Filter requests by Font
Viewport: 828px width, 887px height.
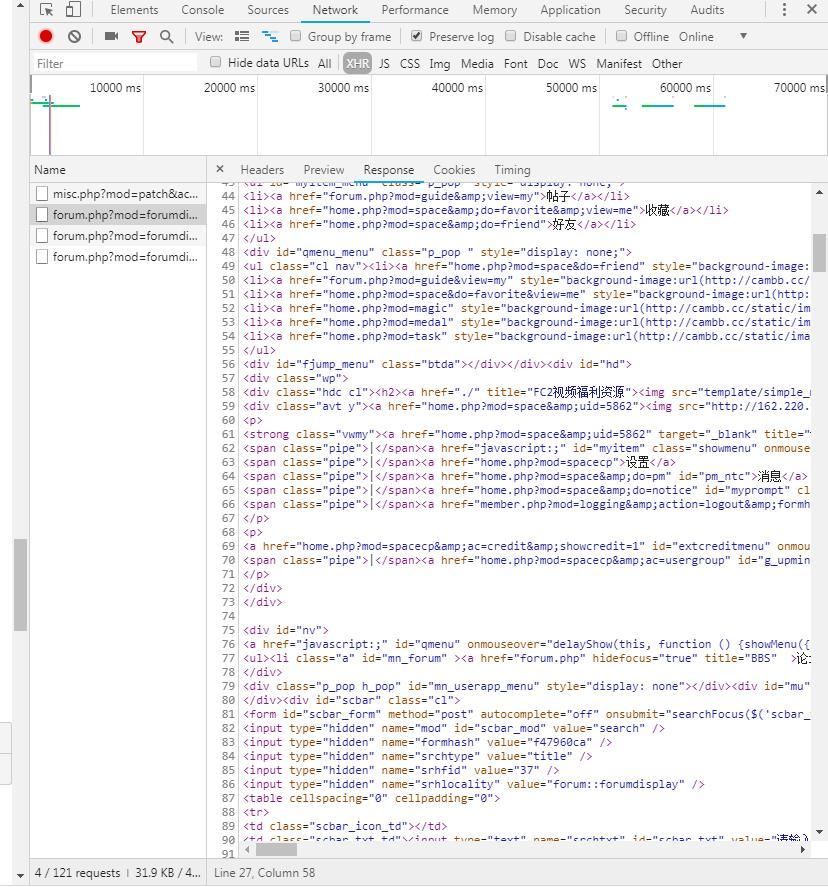point(515,63)
